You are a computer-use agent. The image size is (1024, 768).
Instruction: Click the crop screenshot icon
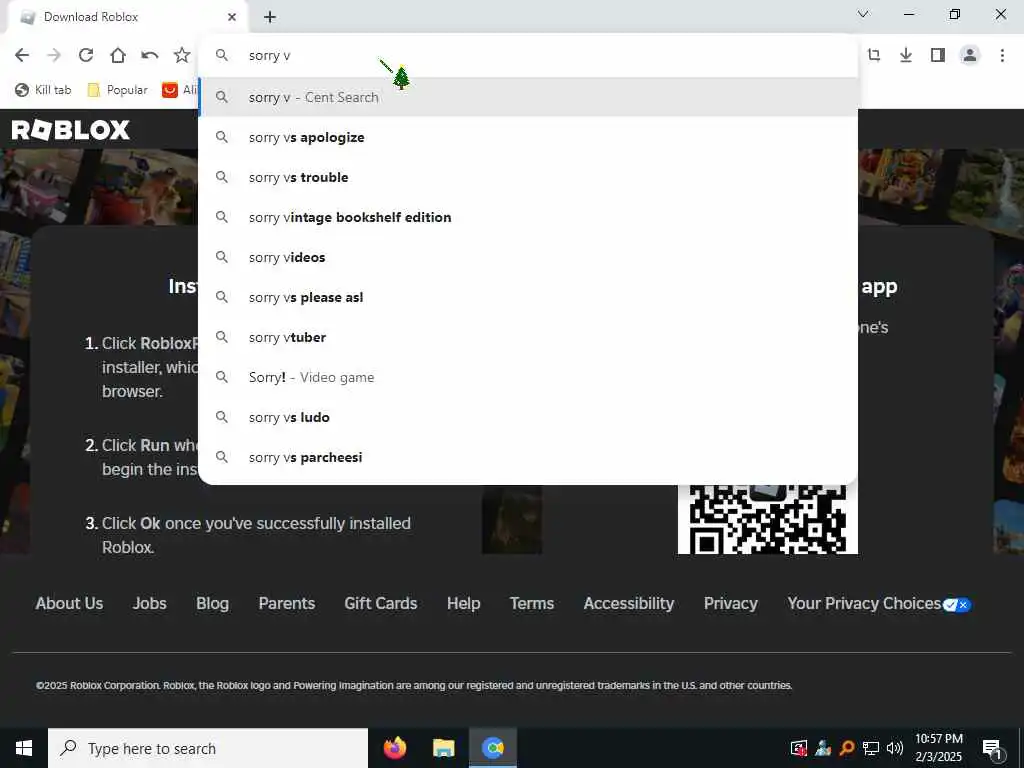click(x=874, y=56)
